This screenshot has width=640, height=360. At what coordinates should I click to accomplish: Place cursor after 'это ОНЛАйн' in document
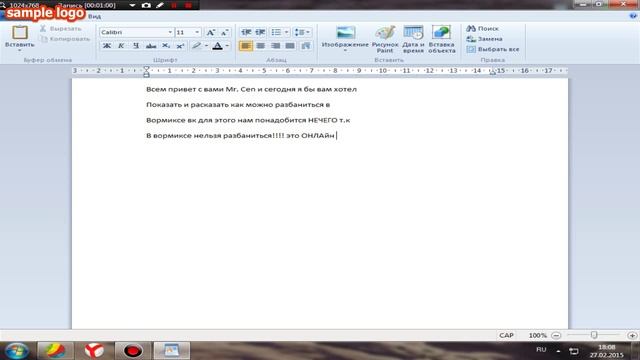pos(336,136)
